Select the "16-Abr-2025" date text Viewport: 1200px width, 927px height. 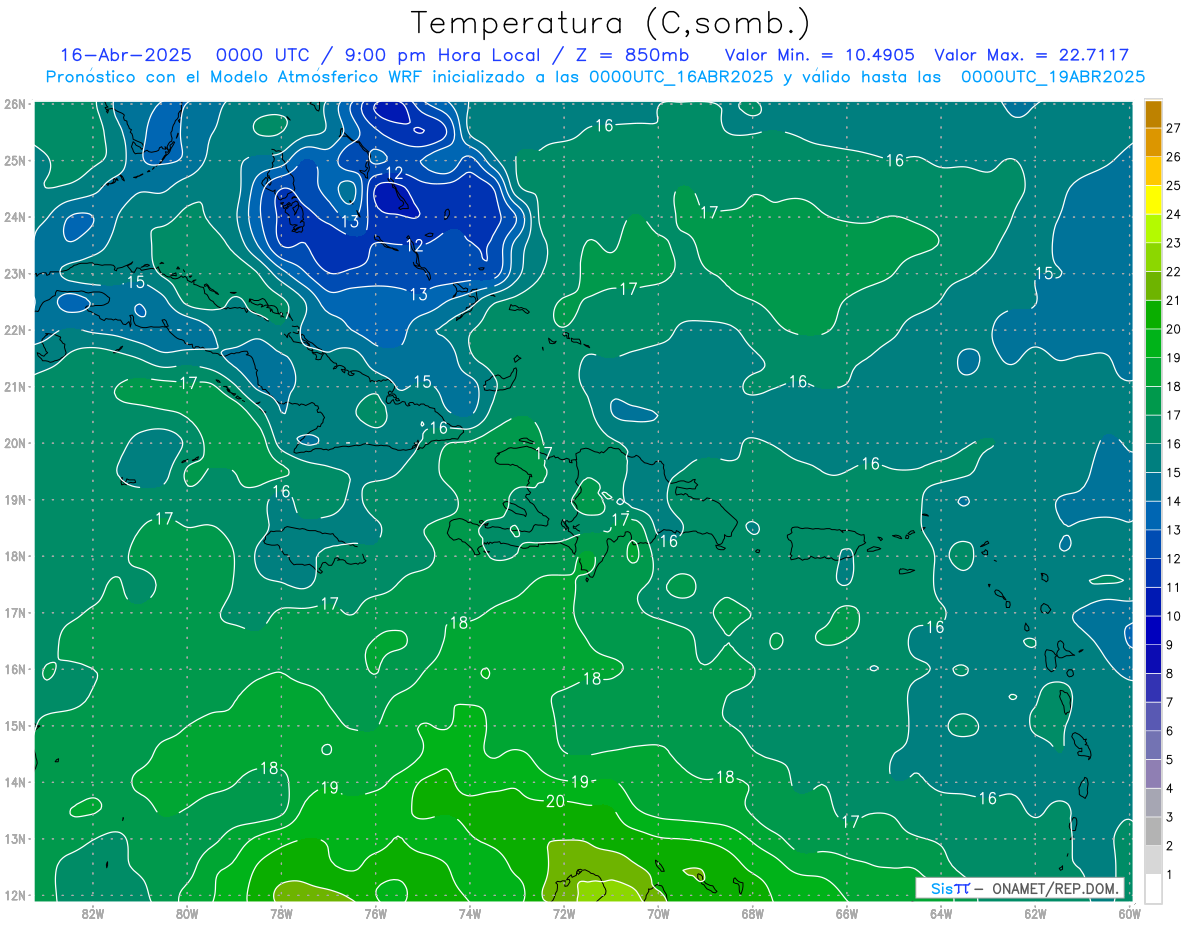tap(124, 55)
